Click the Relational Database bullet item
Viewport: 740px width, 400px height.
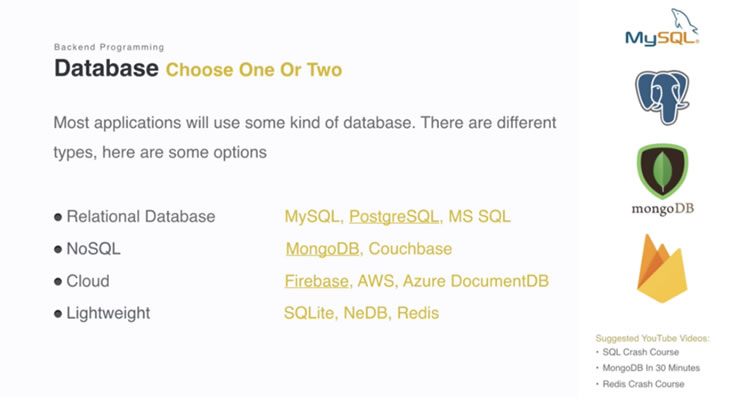coord(140,217)
